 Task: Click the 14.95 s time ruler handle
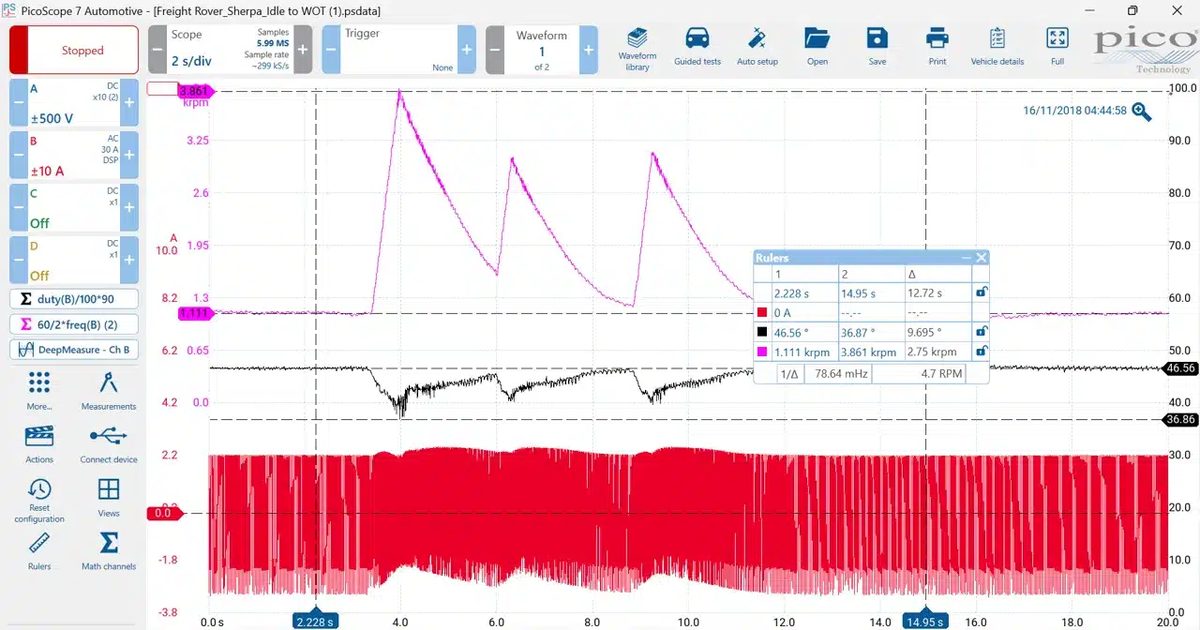925,621
